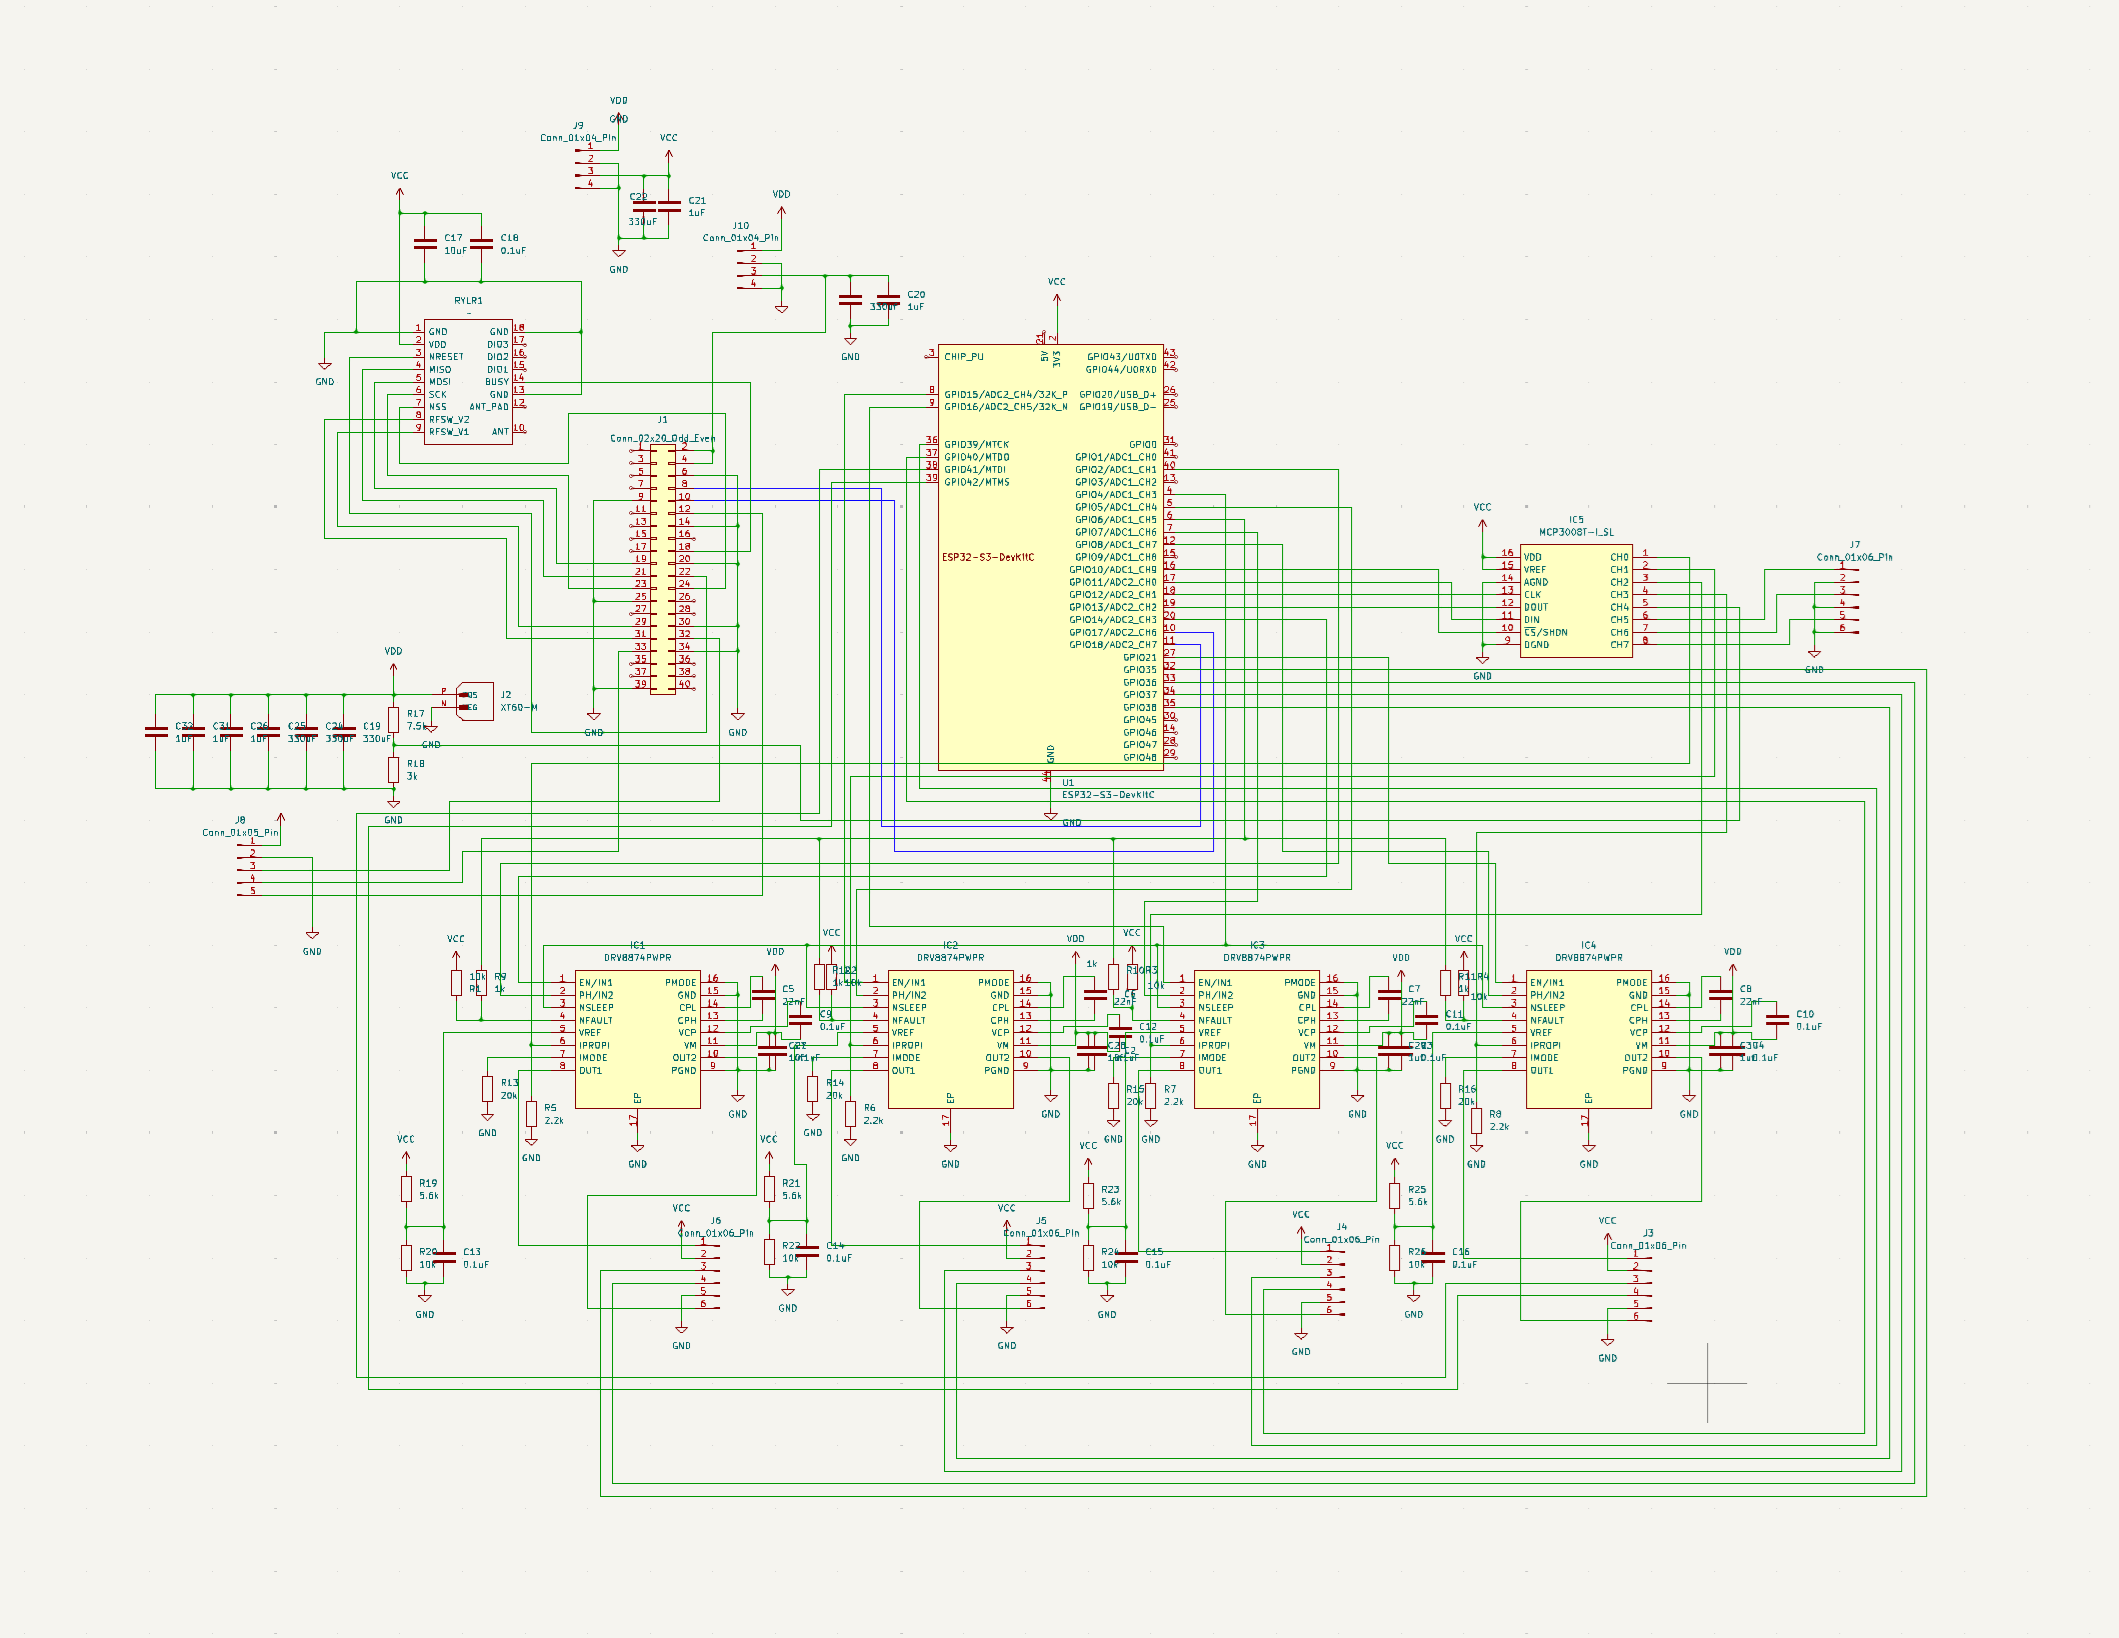Click the GPIO20/USB_D+ pin label
2119x1638 pixels.
pyautogui.click(x=1118, y=394)
